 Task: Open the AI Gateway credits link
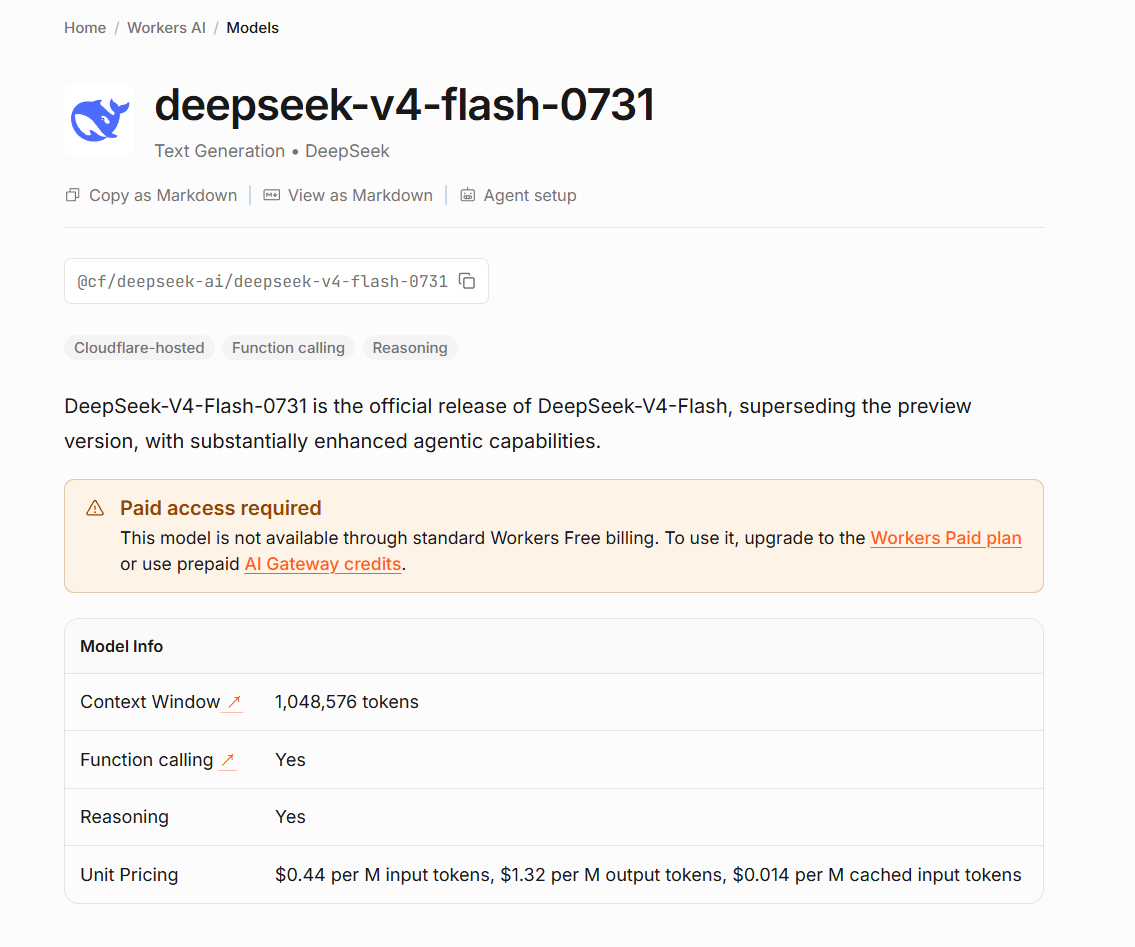(x=323, y=564)
